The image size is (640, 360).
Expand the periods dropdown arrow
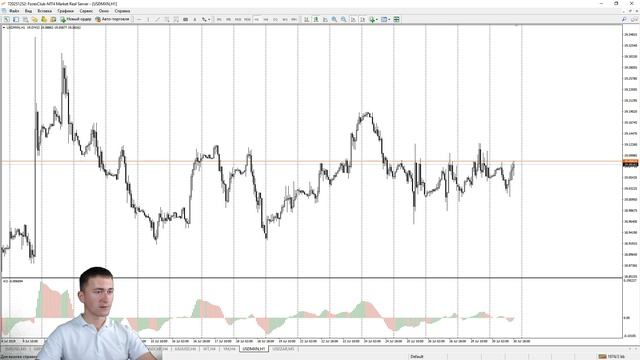click(389, 19)
